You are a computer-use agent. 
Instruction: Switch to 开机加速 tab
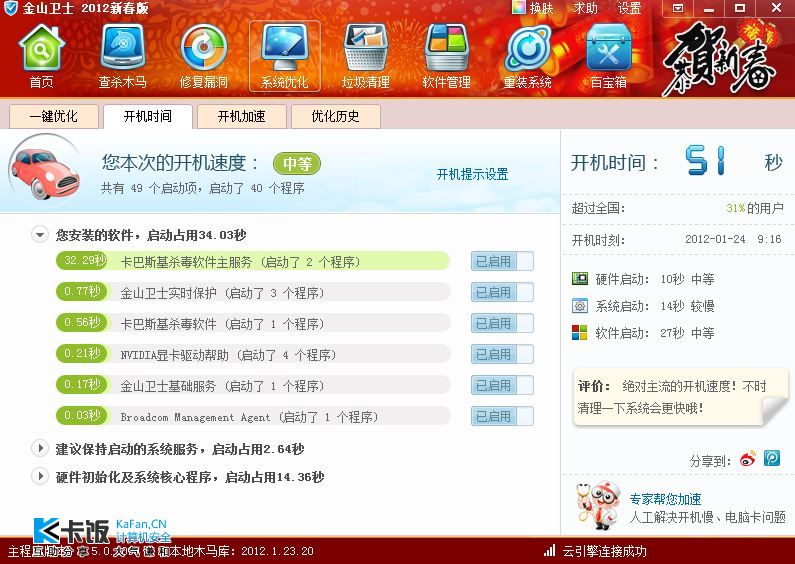pos(241,117)
